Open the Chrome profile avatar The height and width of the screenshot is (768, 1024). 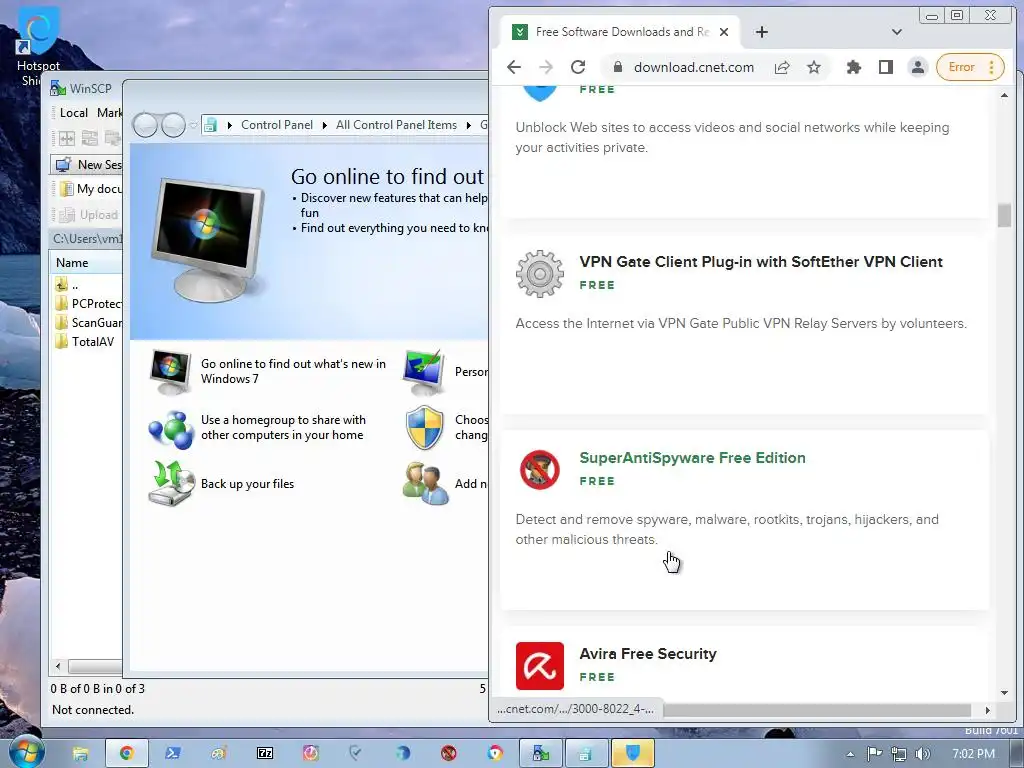coord(918,67)
